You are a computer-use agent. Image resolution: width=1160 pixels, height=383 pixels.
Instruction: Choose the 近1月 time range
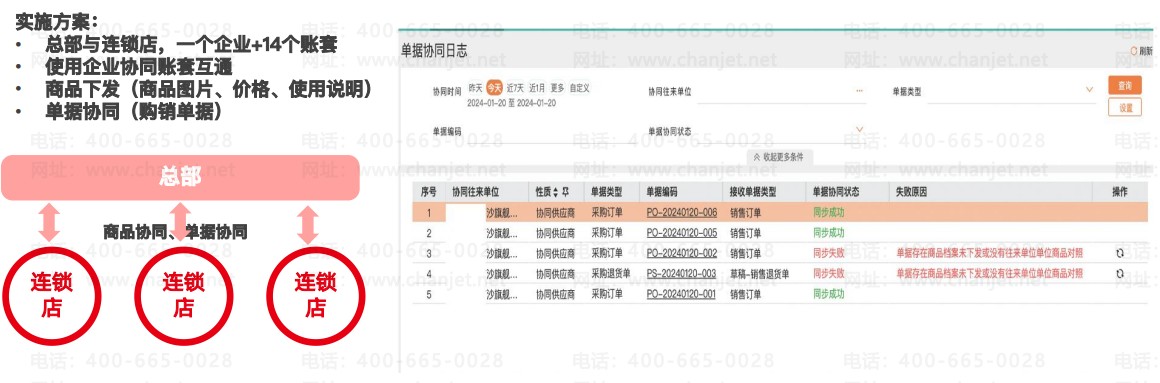point(537,88)
